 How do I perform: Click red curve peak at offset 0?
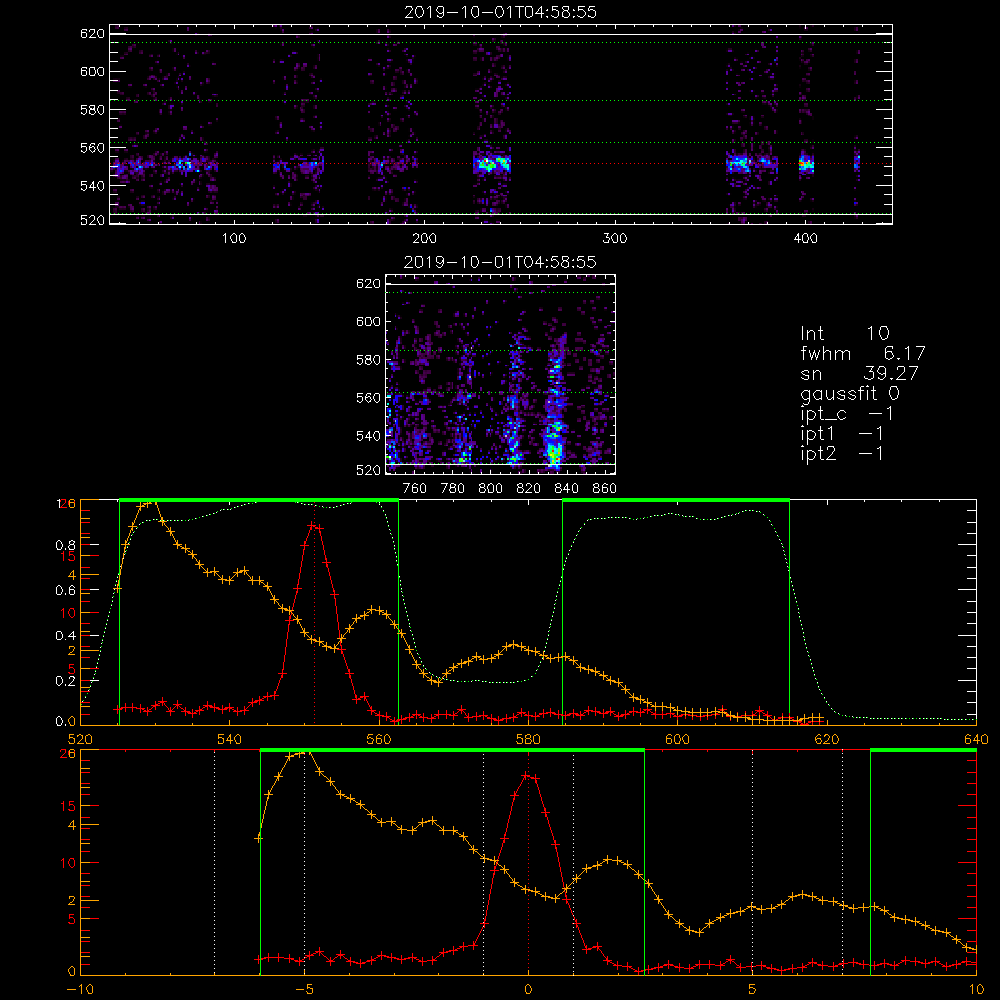coord(527,776)
